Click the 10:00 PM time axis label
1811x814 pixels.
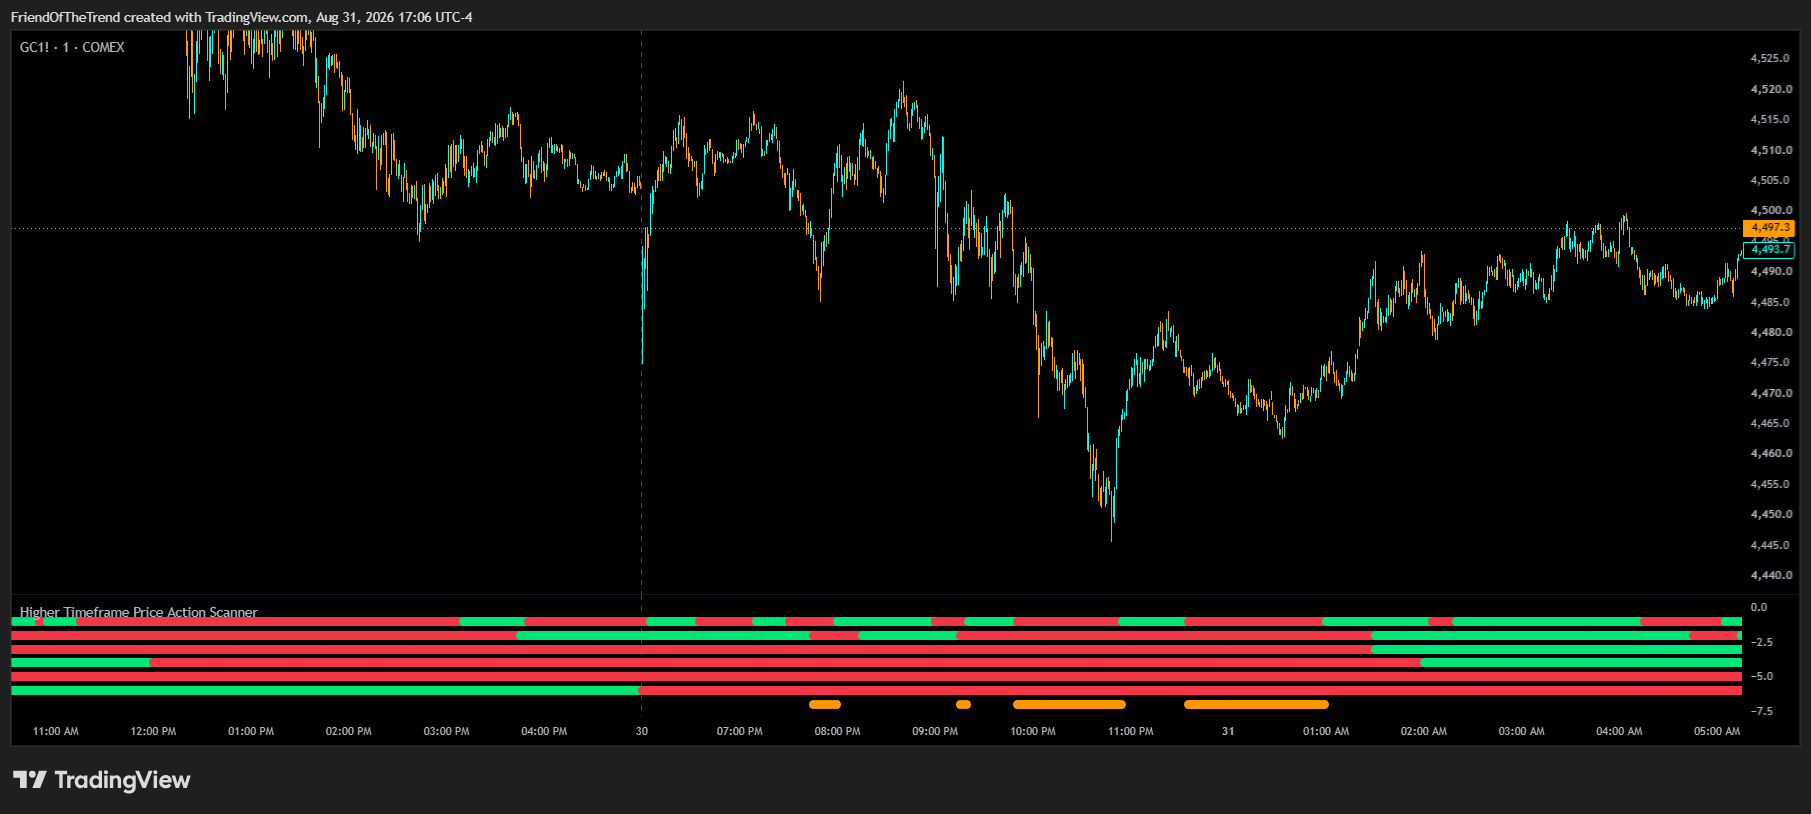[x=1033, y=731]
